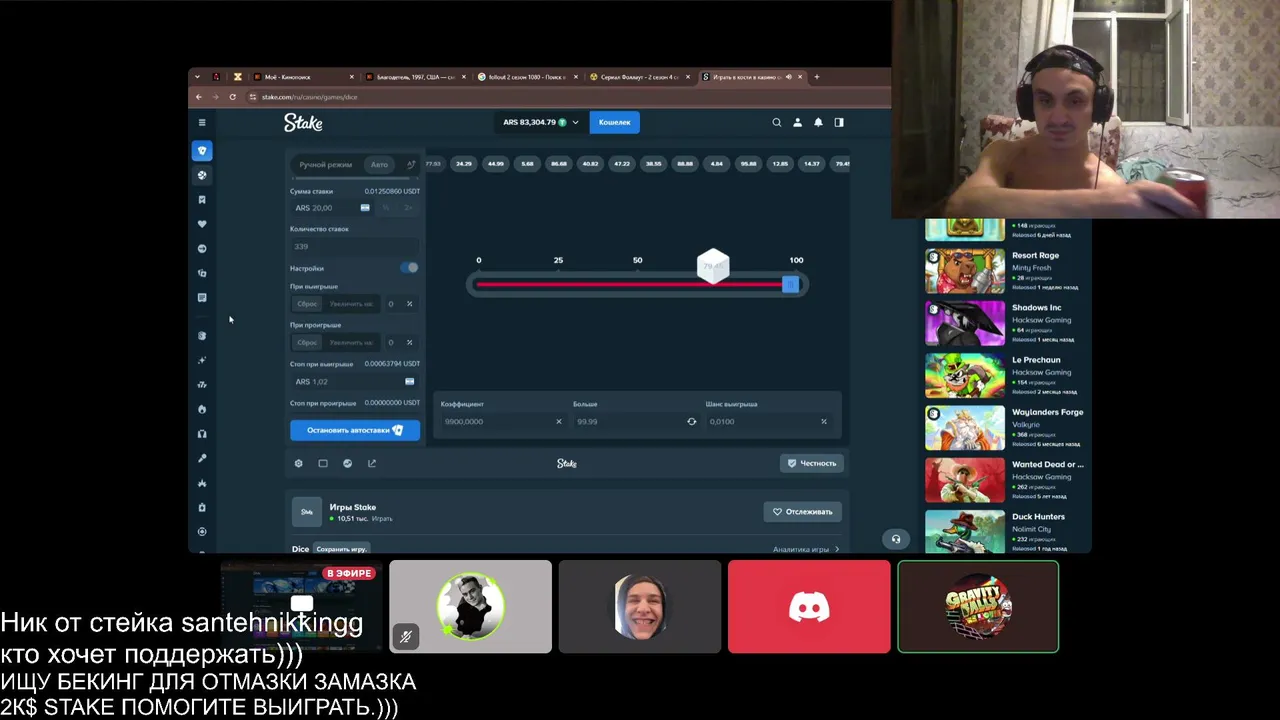Open the user profile icon
This screenshot has height=720, width=1280.
coord(797,122)
